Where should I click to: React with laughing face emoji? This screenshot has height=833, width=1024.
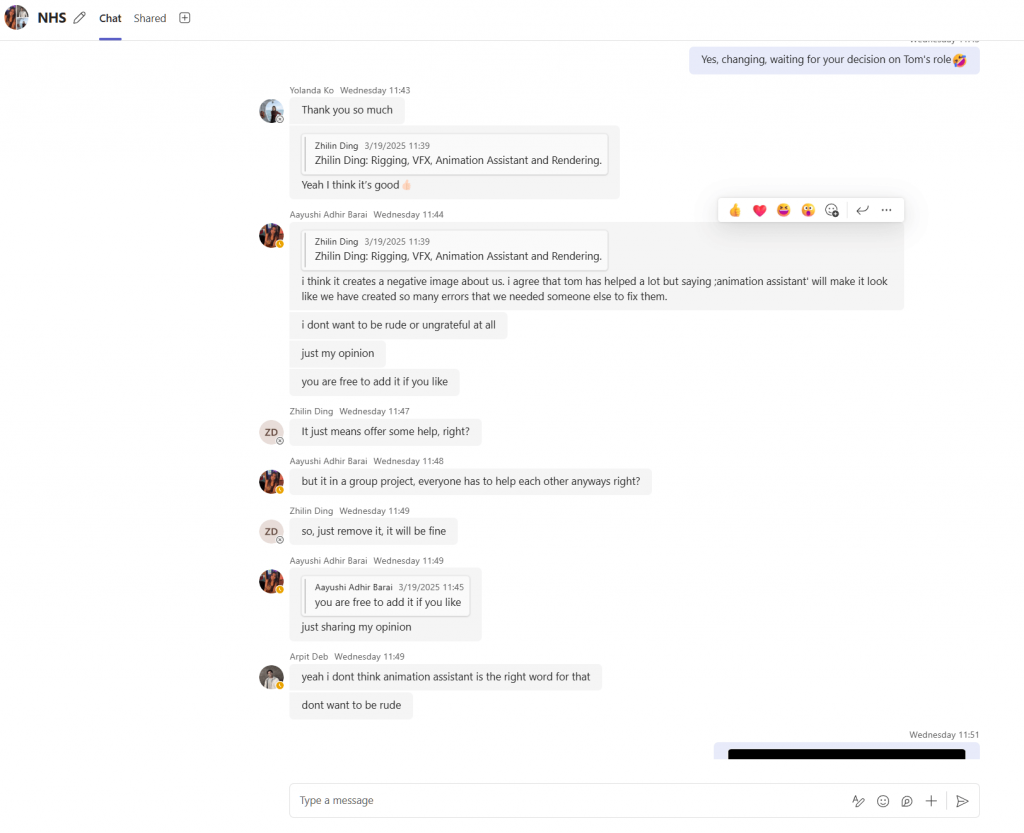(783, 210)
